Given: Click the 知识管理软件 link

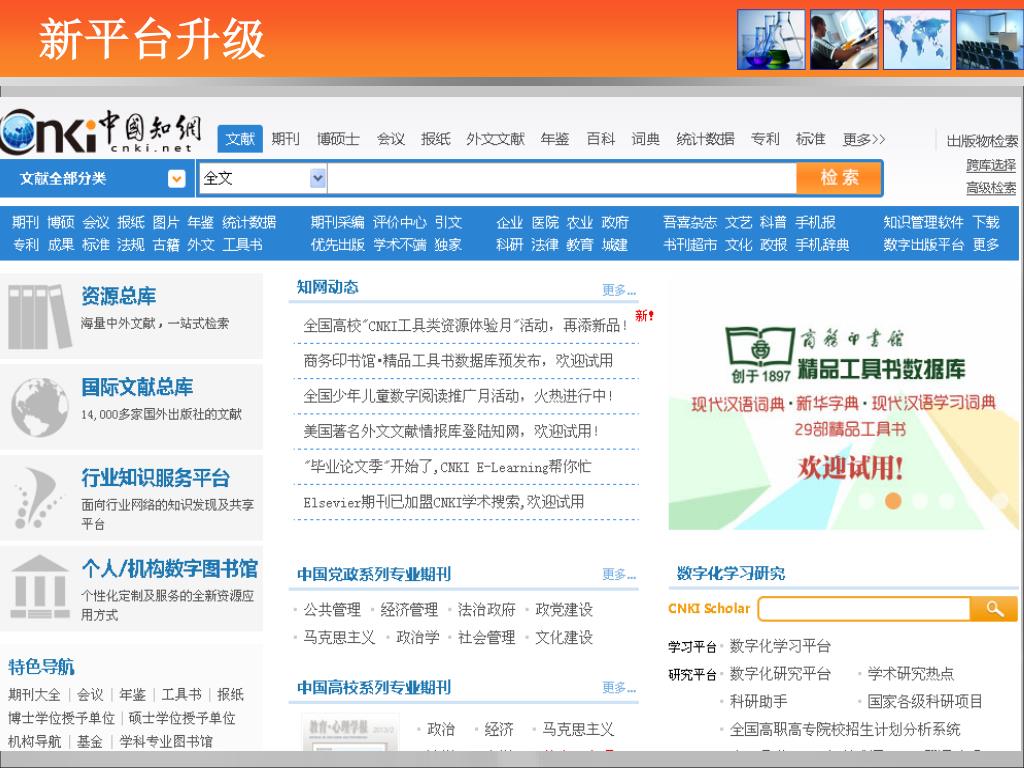Looking at the screenshot, I should tap(923, 222).
